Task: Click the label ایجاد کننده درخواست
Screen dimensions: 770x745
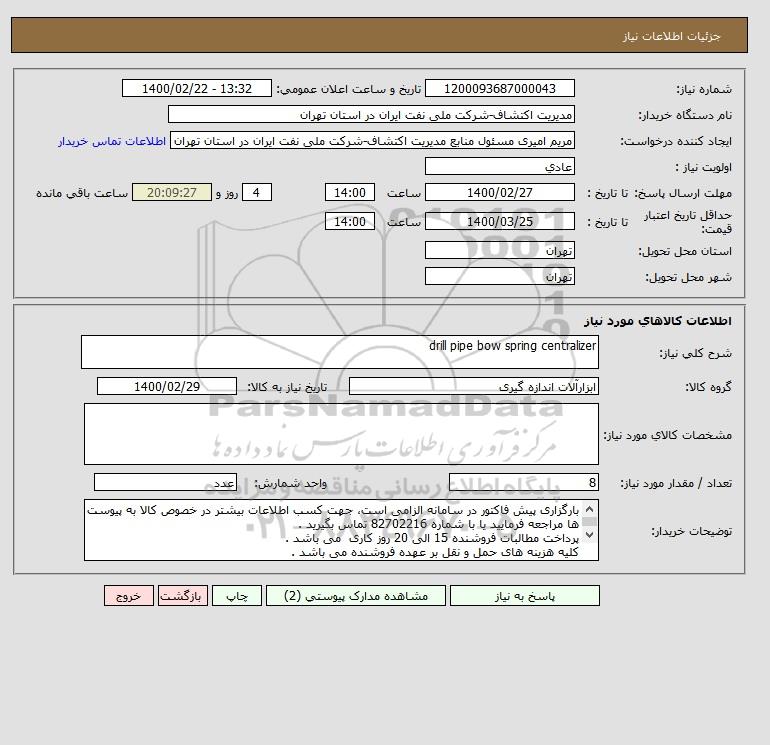Action: click(x=676, y=142)
